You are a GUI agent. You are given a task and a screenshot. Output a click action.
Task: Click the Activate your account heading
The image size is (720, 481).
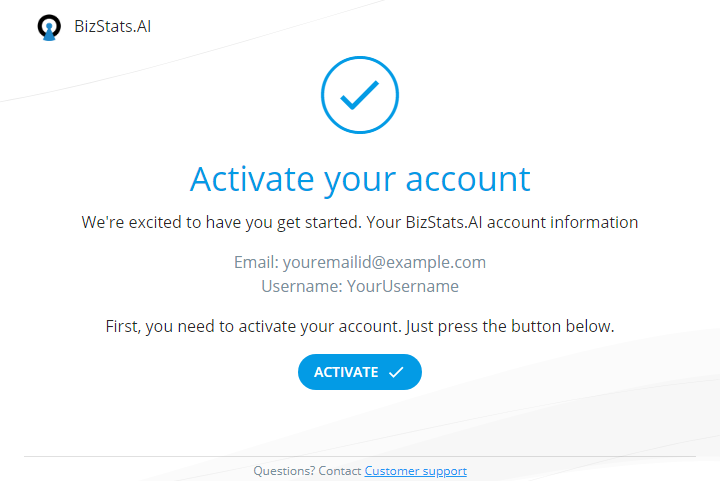click(360, 179)
